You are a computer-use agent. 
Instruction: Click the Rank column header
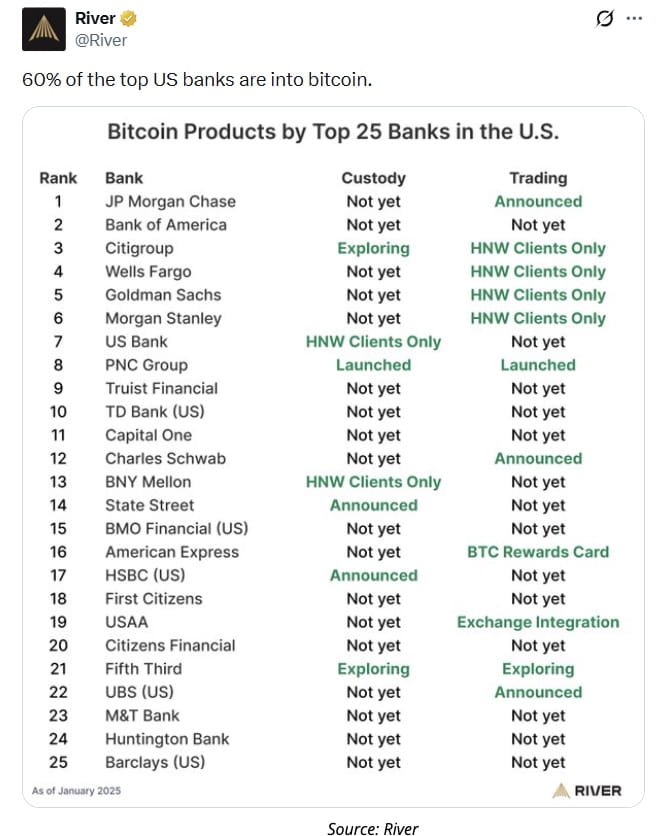tap(58, 178)
